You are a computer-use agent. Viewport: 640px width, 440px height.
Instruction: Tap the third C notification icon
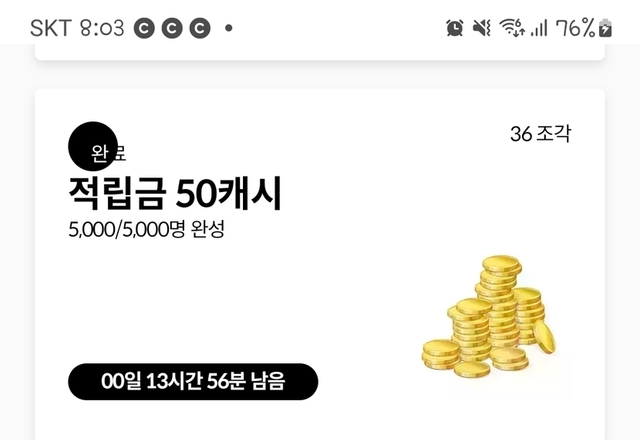(x=200, y=28)
